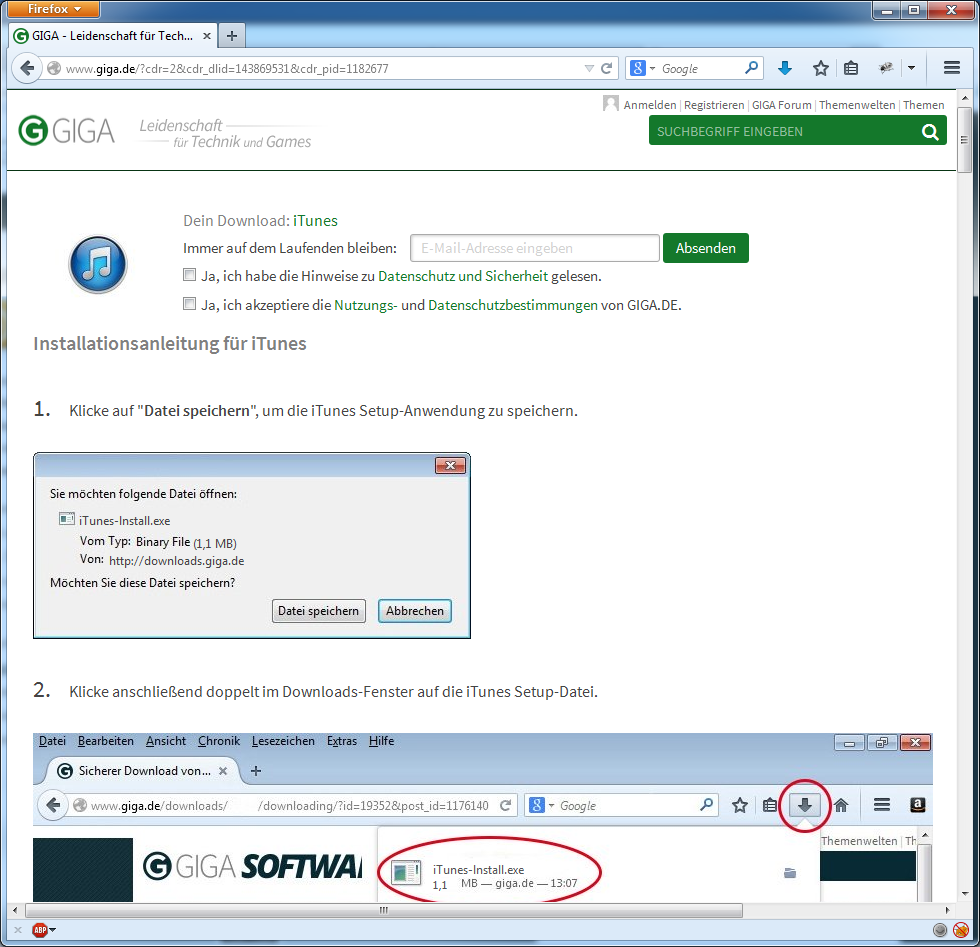Viewport: 980px width, 947px height.
Task: Open a new tab with plus button
Action: [232, 36]
